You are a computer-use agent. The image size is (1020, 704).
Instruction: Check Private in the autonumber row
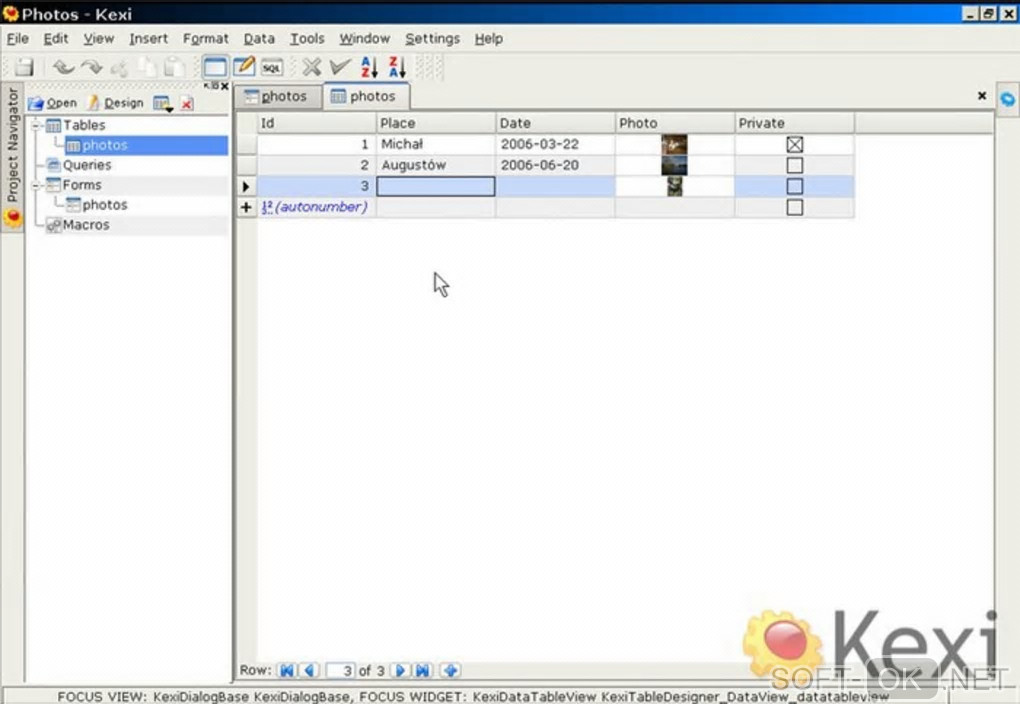(x=794, y=208)
